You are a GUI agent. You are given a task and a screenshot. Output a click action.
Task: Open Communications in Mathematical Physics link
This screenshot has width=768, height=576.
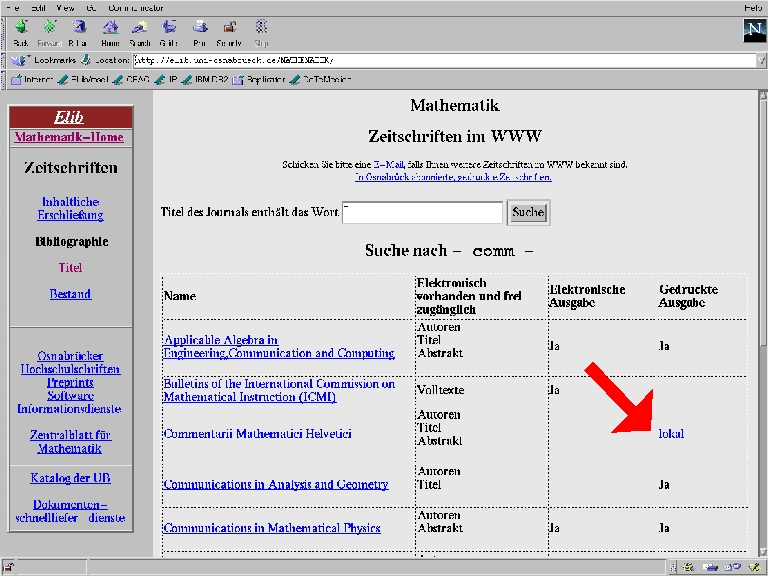click(271, 528)
